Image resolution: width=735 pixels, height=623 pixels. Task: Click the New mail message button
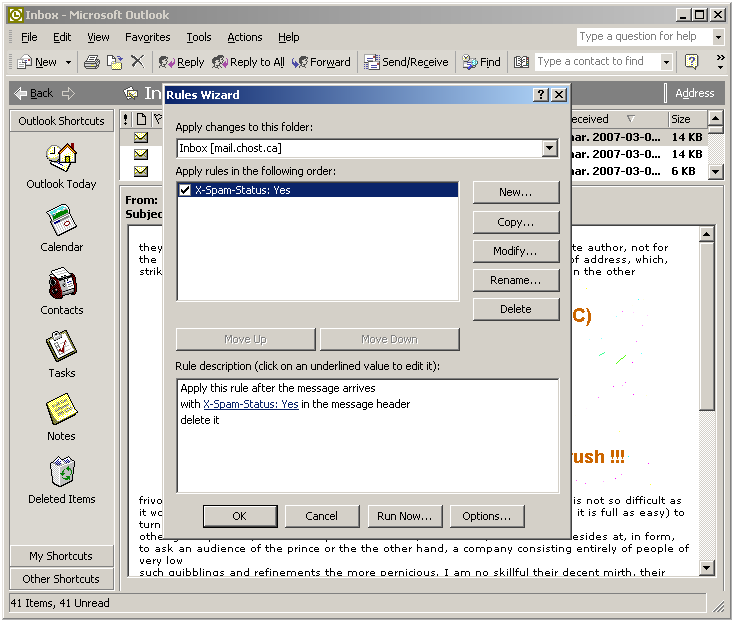click(x=37, y=62)
